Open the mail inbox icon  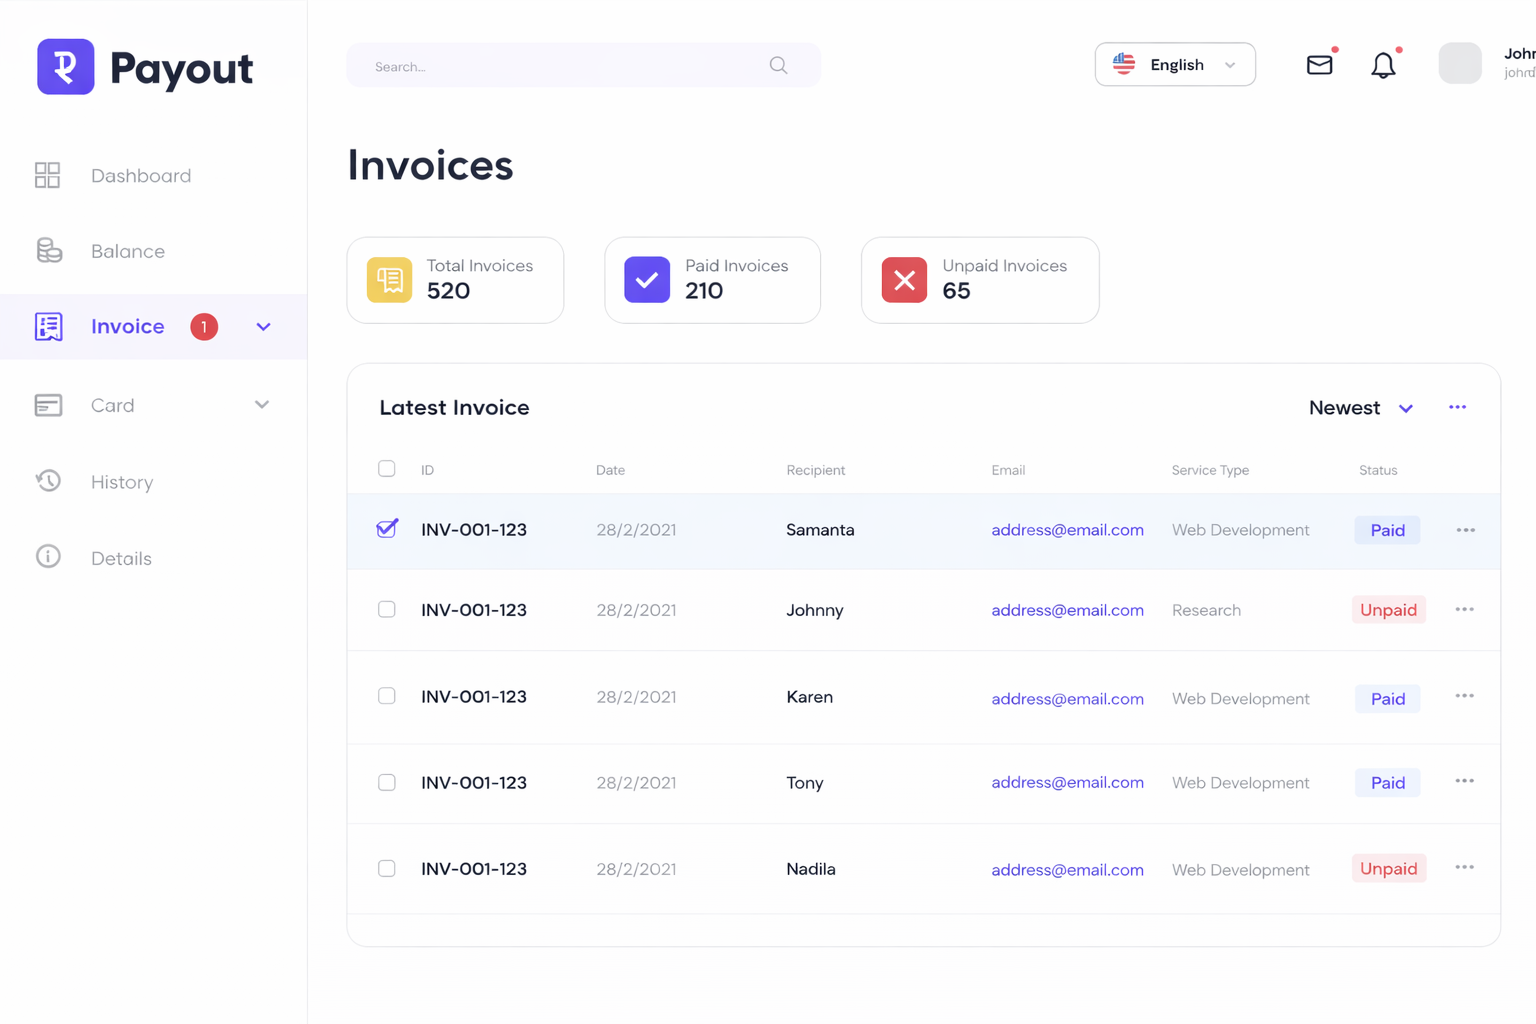(x=1319, y=65)
